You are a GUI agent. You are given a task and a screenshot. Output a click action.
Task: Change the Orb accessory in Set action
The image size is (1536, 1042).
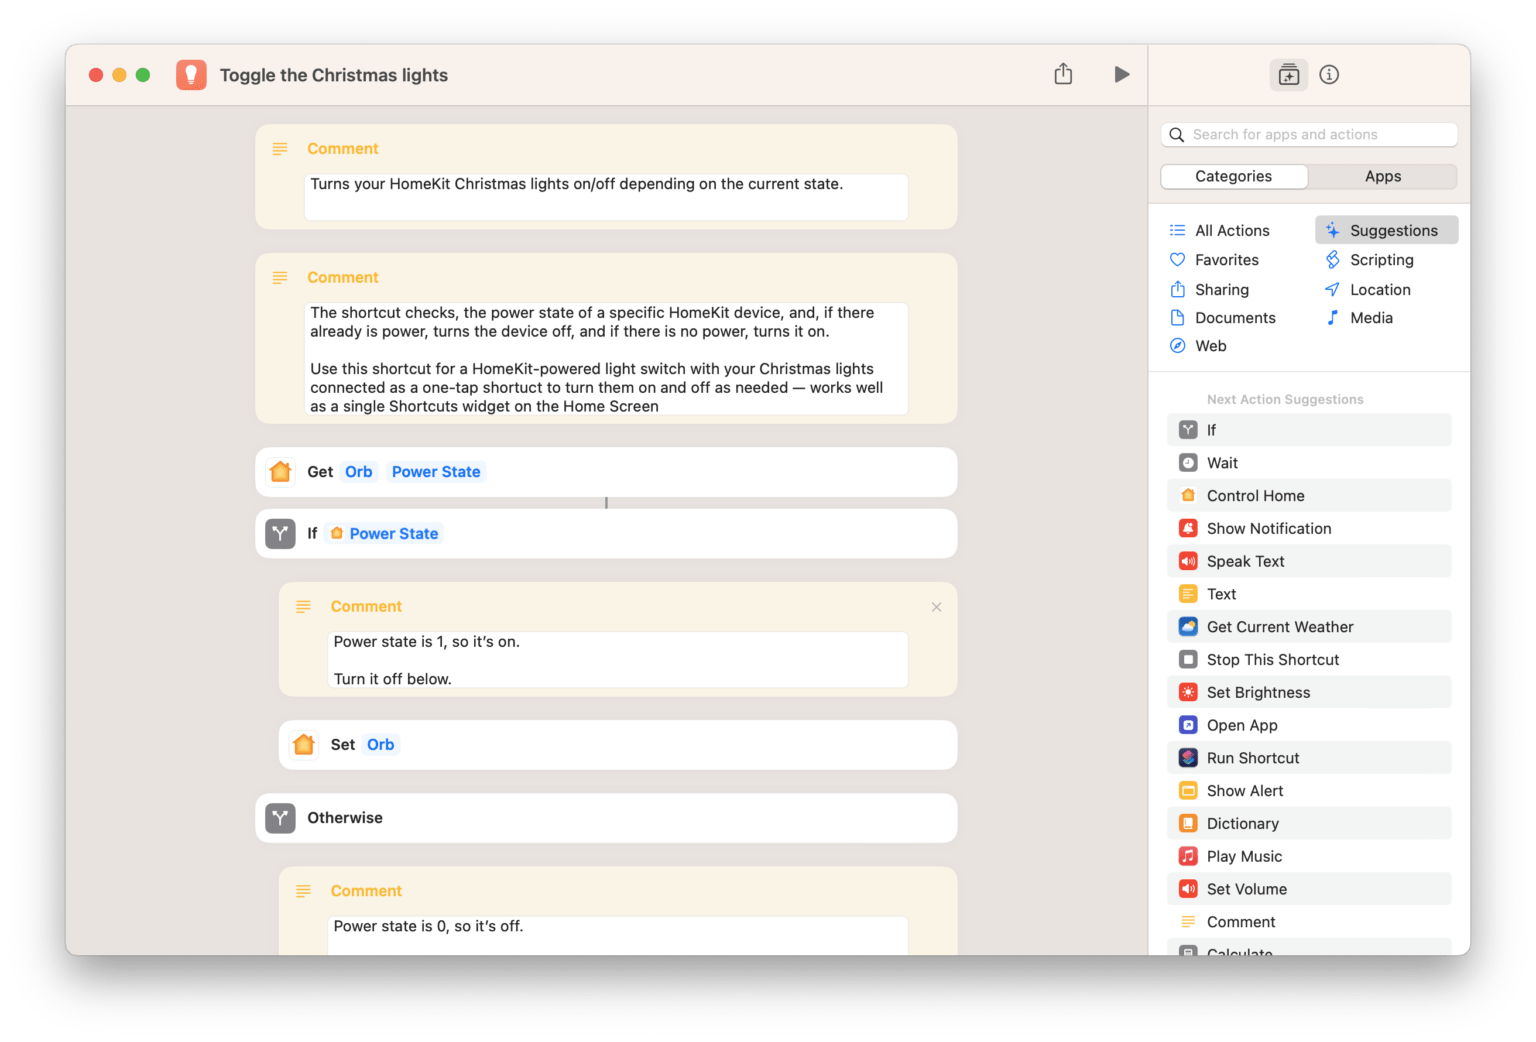pyautogui.click(x=380, y=745)
